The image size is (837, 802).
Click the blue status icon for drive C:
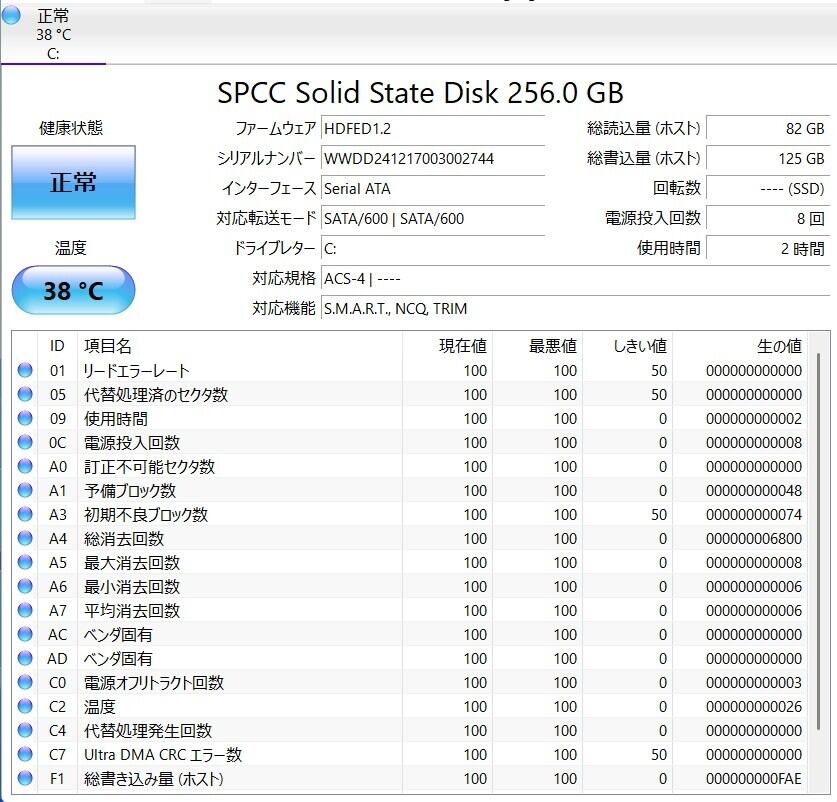coord(12,15)
